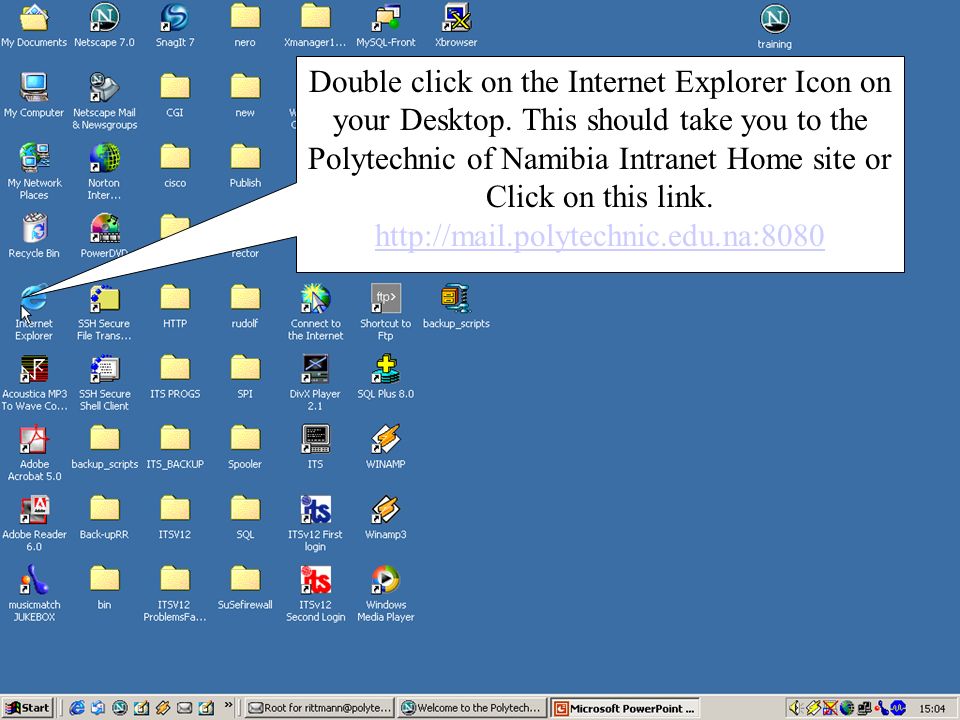Viewport: 960px width, 720px height.
Task: Click the Winamp Quick Launch icon
Action: (163, 708)
